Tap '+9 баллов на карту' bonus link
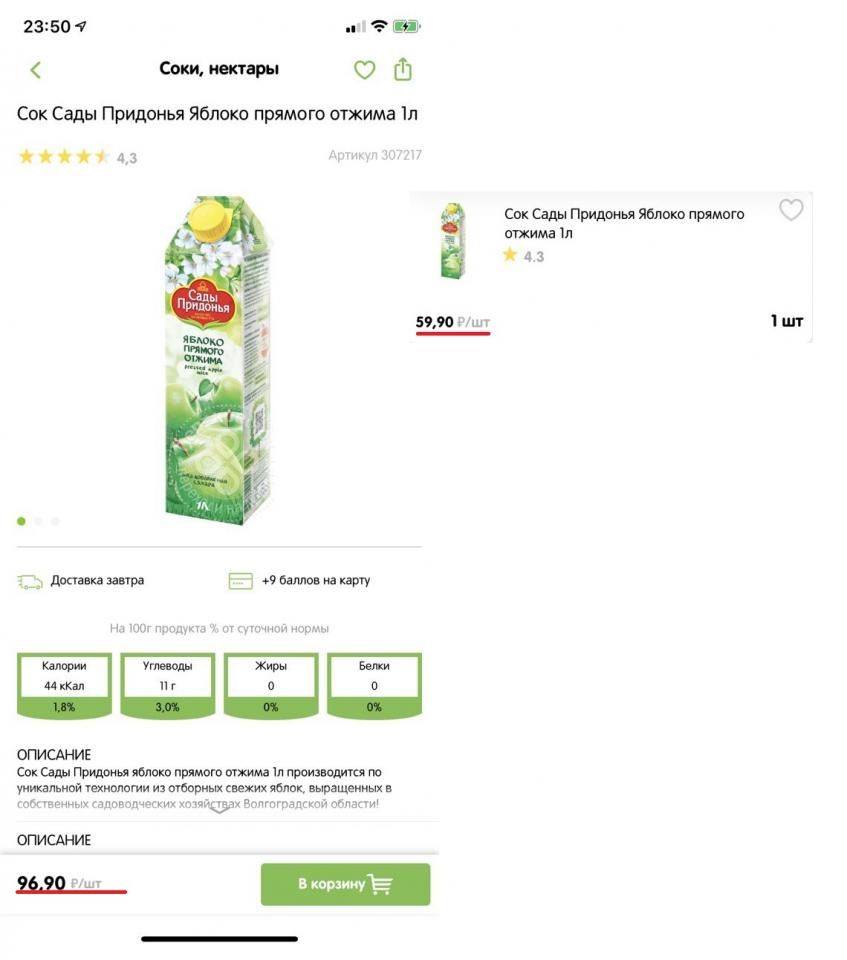This screenshot has height=960, width=847. click(315, 581)
